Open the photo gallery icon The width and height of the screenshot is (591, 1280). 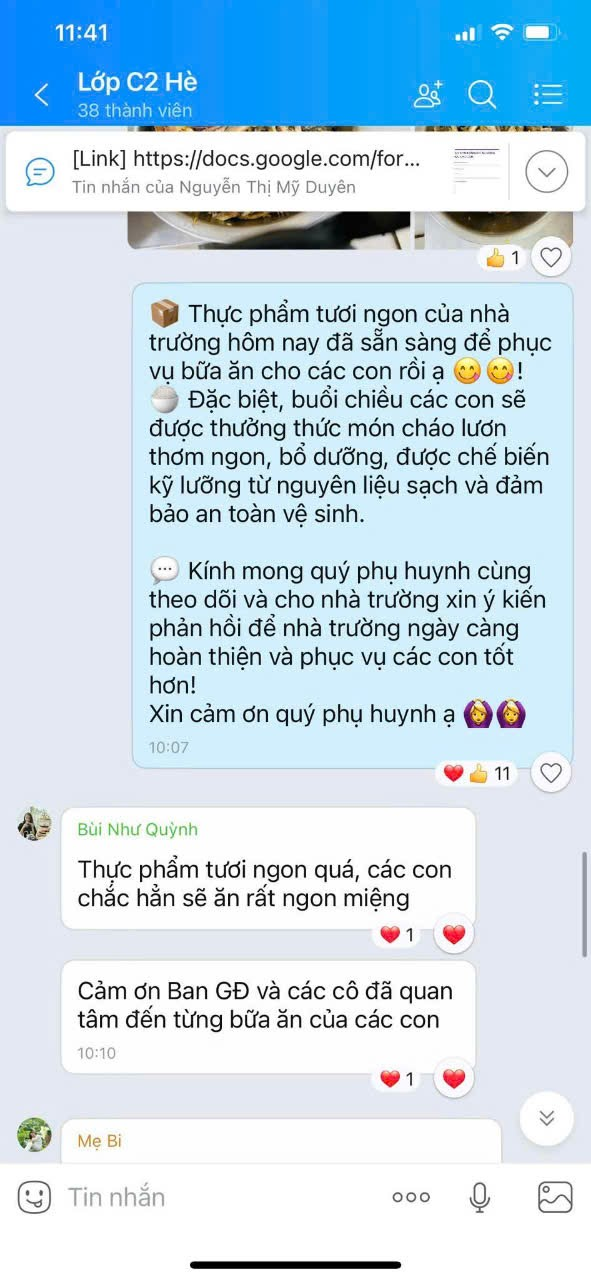pyautogui.click(x=555, y=1197)
